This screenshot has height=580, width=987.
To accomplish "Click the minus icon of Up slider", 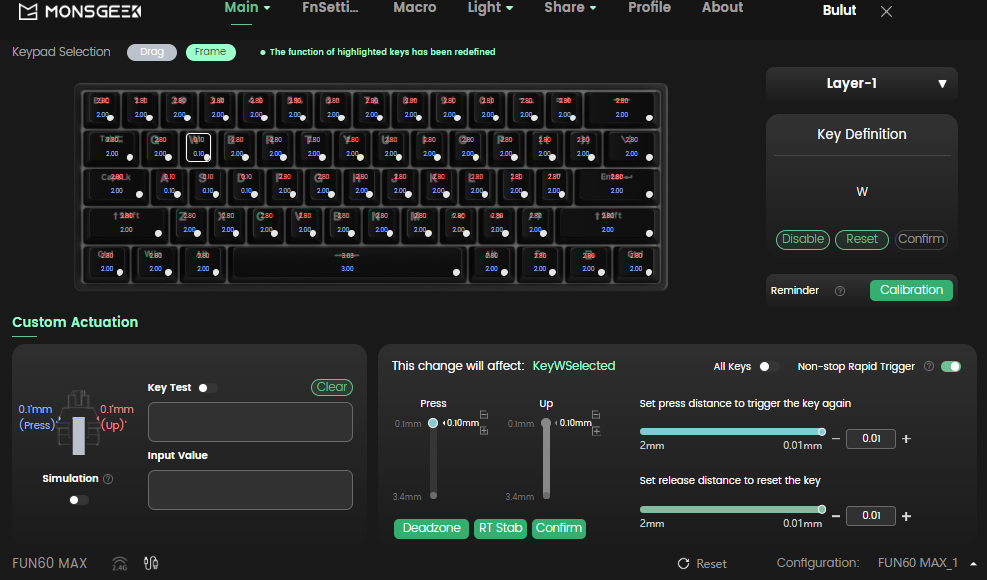I will [x=596, y=414].
